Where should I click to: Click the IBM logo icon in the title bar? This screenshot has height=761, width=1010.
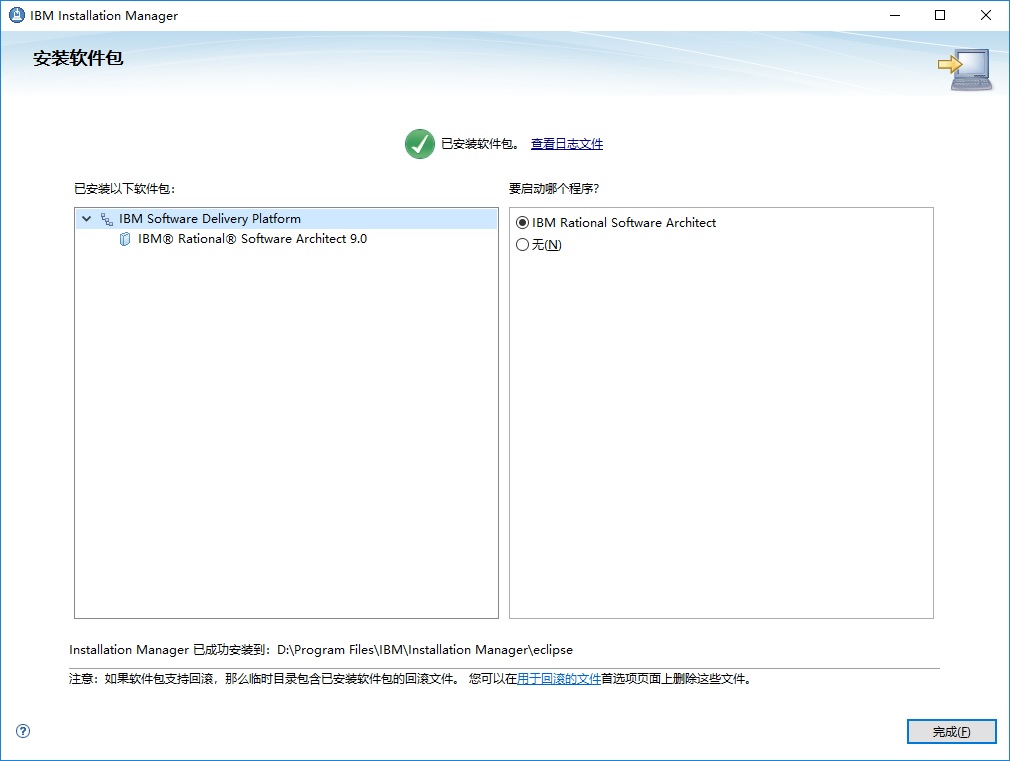point(14,15)
